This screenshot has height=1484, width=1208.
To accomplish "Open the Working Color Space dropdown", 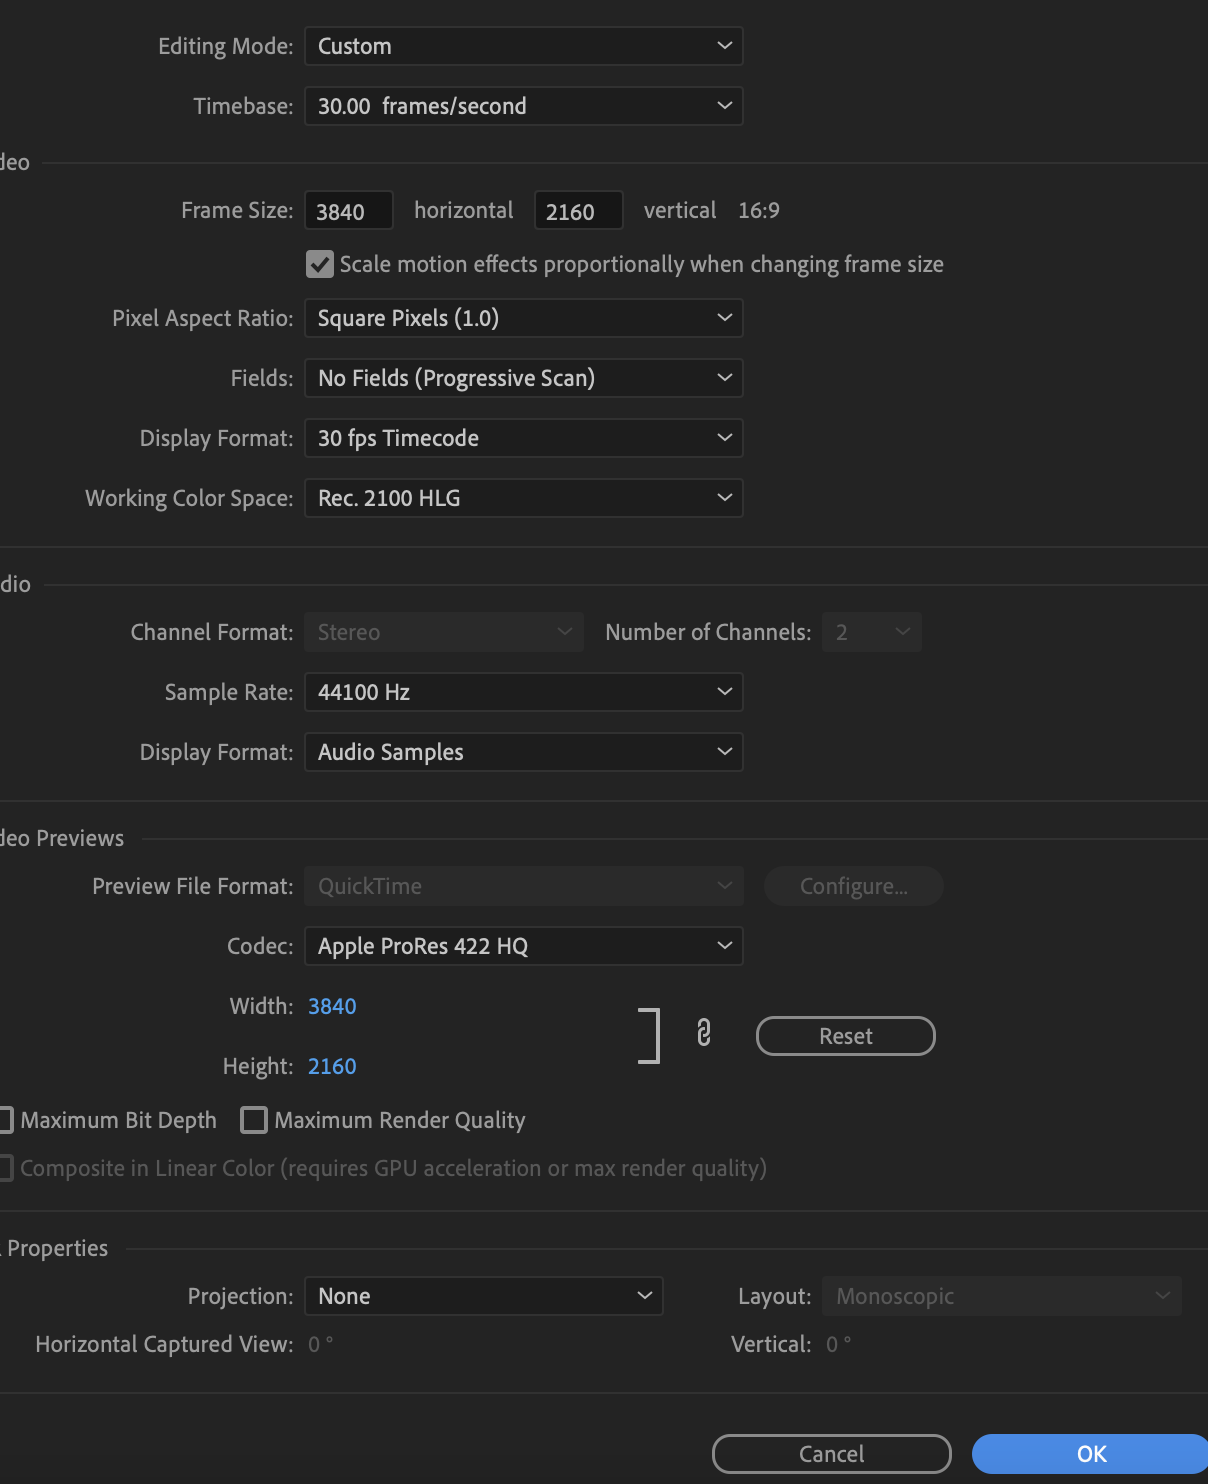I will 523,498.
